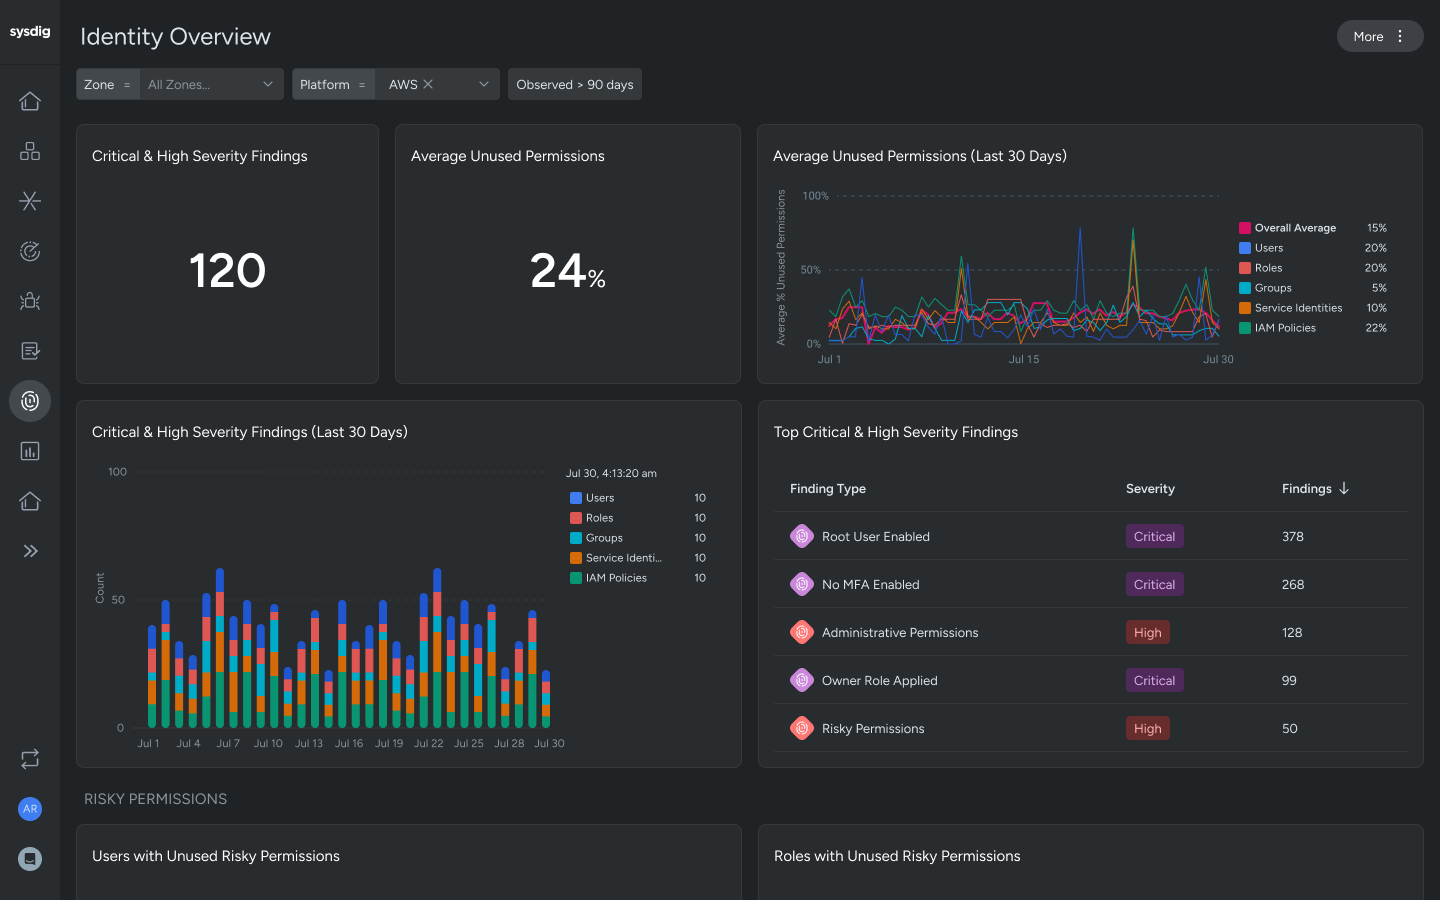This screenshot has height=900, width=1440.
Task: Remove the AWS platform filter via its X
Action: [427, 84]
